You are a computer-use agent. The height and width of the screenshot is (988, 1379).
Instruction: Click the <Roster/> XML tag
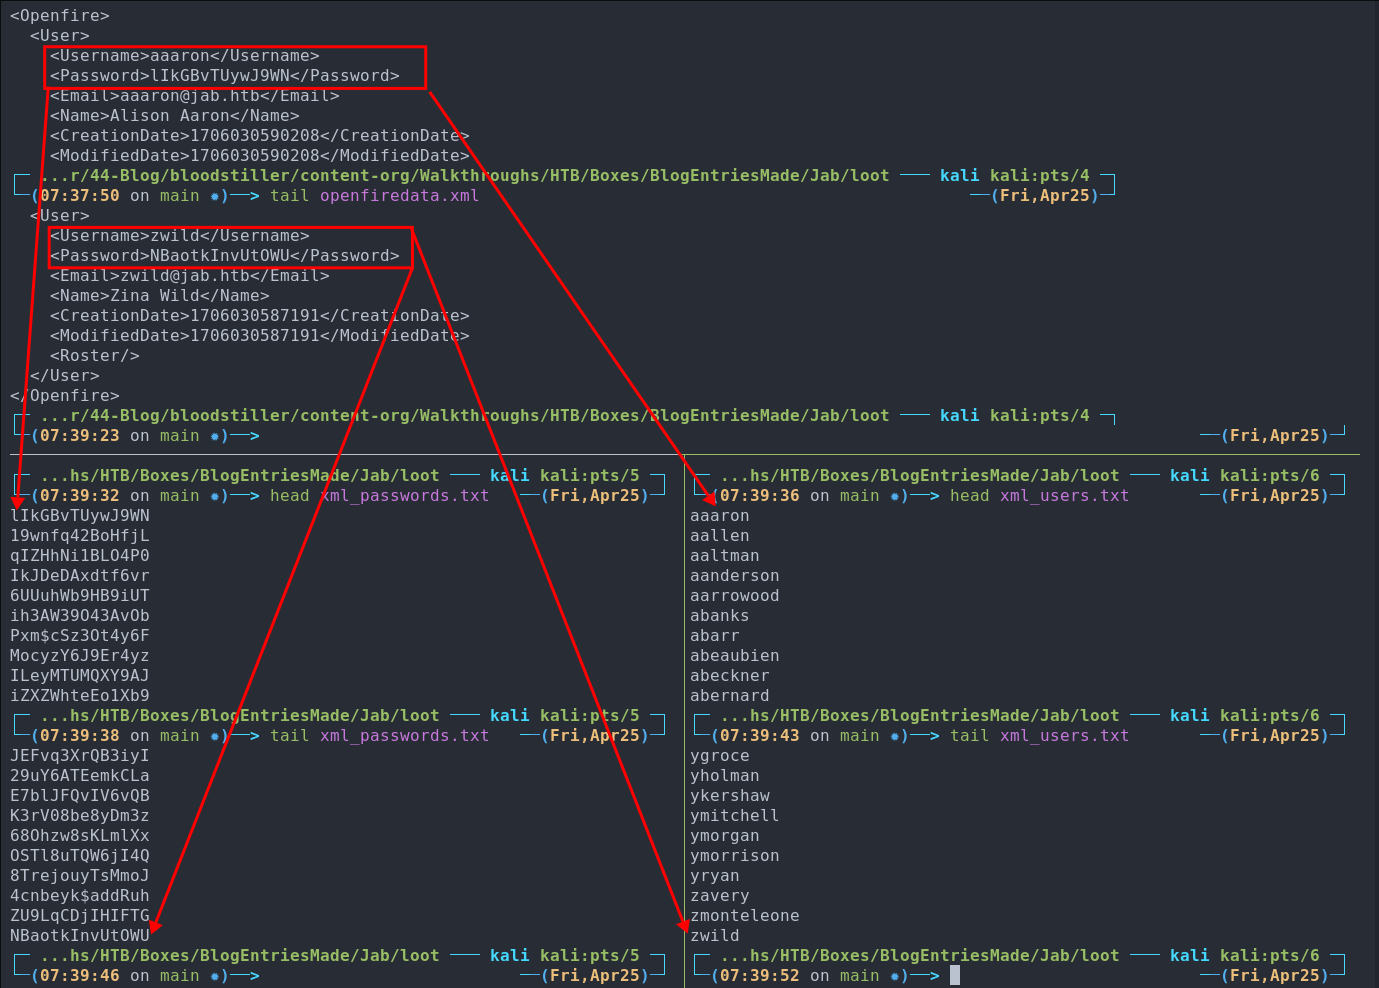(94, 356)
